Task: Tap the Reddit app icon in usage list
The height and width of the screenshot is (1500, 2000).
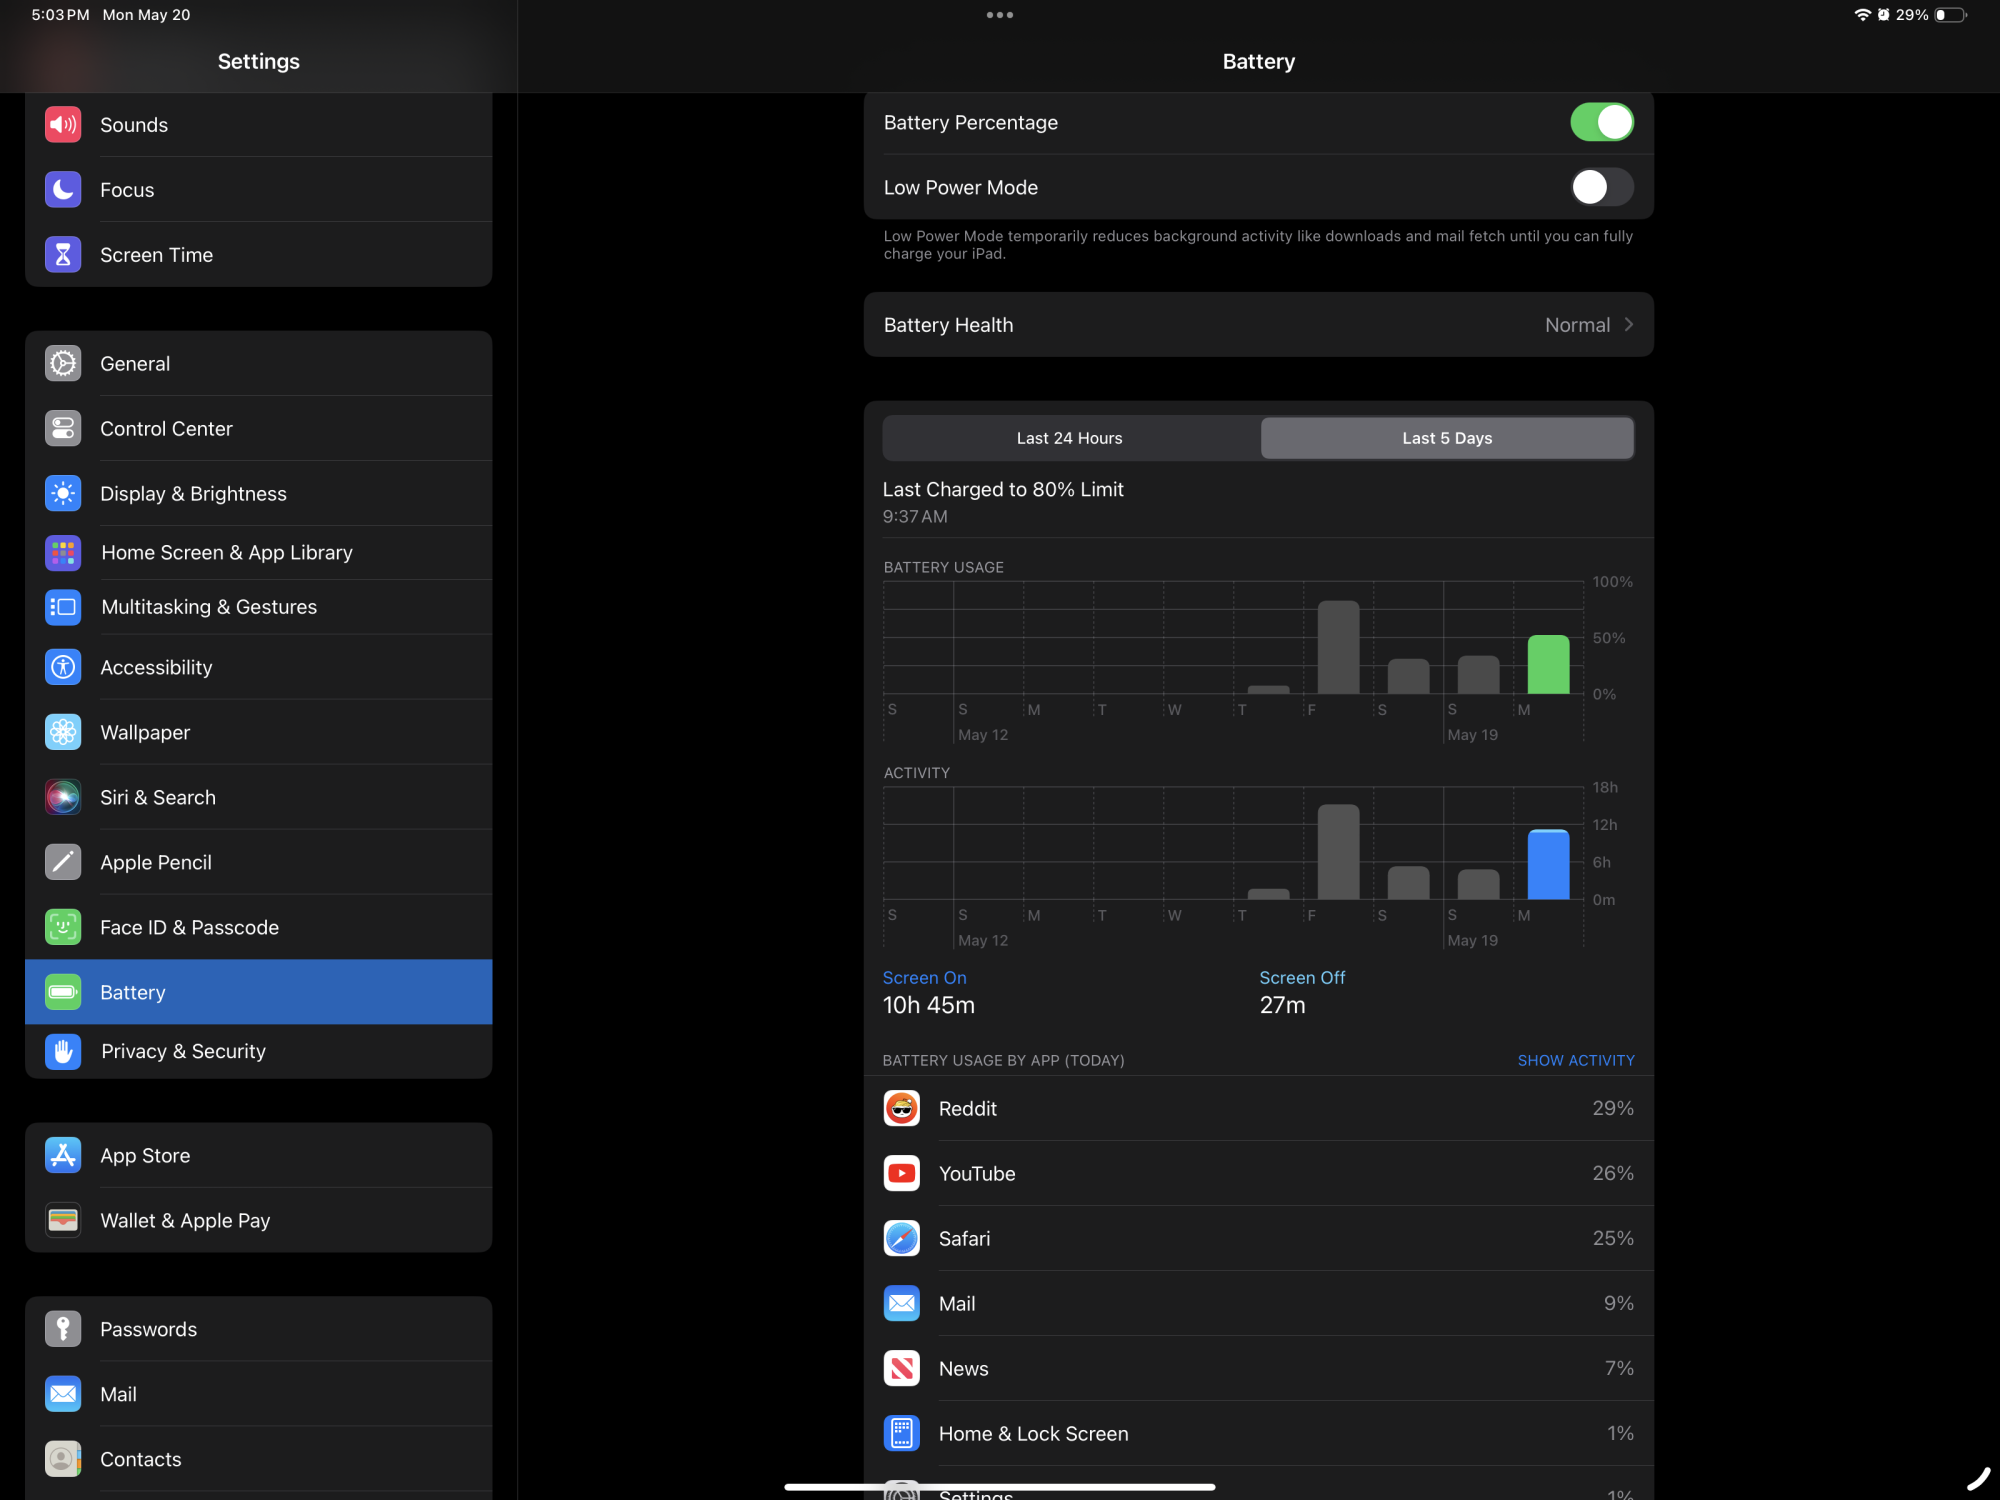Action: point(901,1108)
